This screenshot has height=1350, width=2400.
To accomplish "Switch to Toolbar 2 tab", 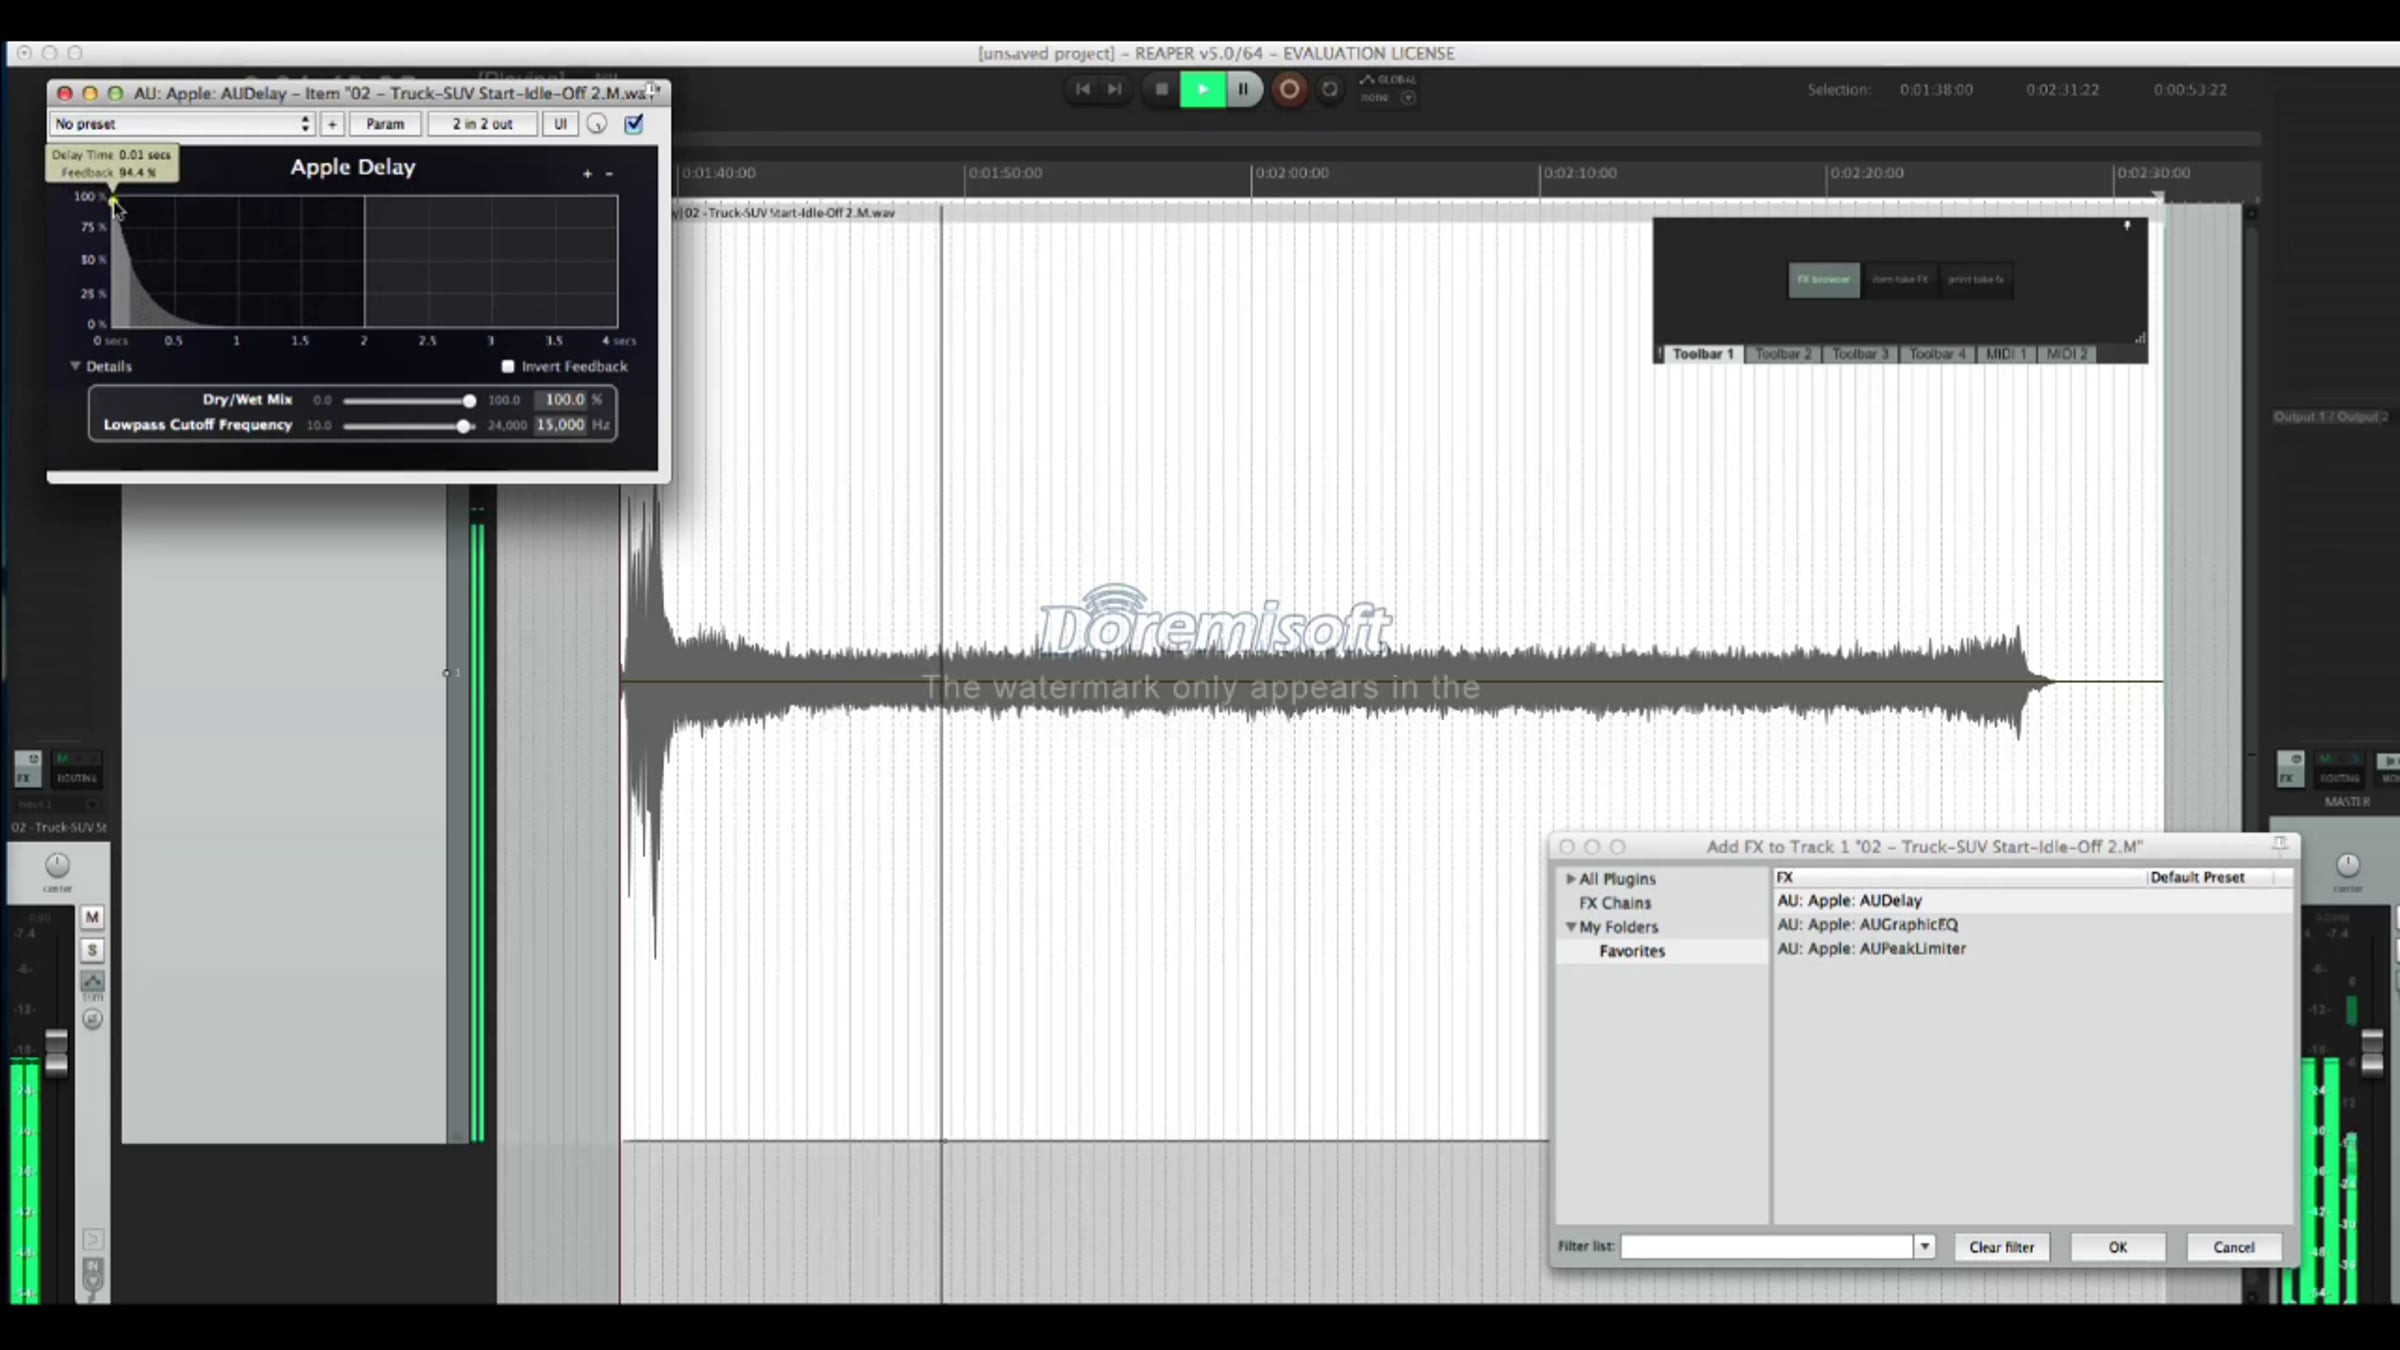I will pyautogui.click(x=1783, y=354).
